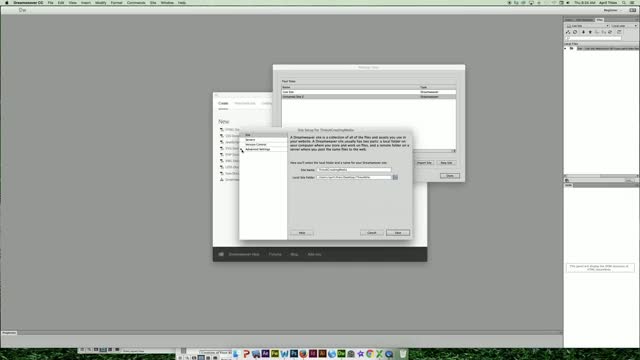Open the Commands menu
Screen dimensions: 640x360
[x=136, y=2]
